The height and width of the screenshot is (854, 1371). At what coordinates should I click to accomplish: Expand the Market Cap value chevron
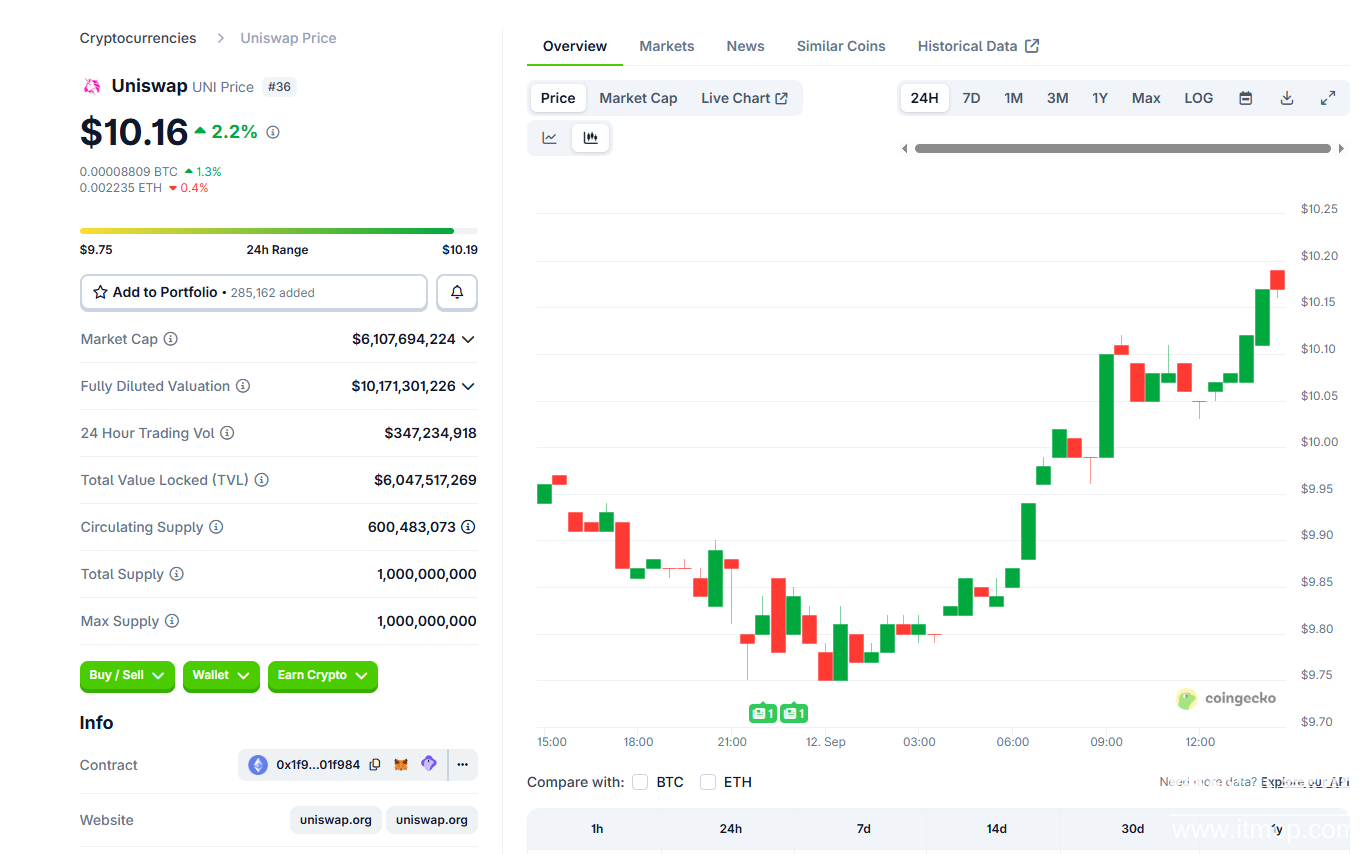coord(468,339)
